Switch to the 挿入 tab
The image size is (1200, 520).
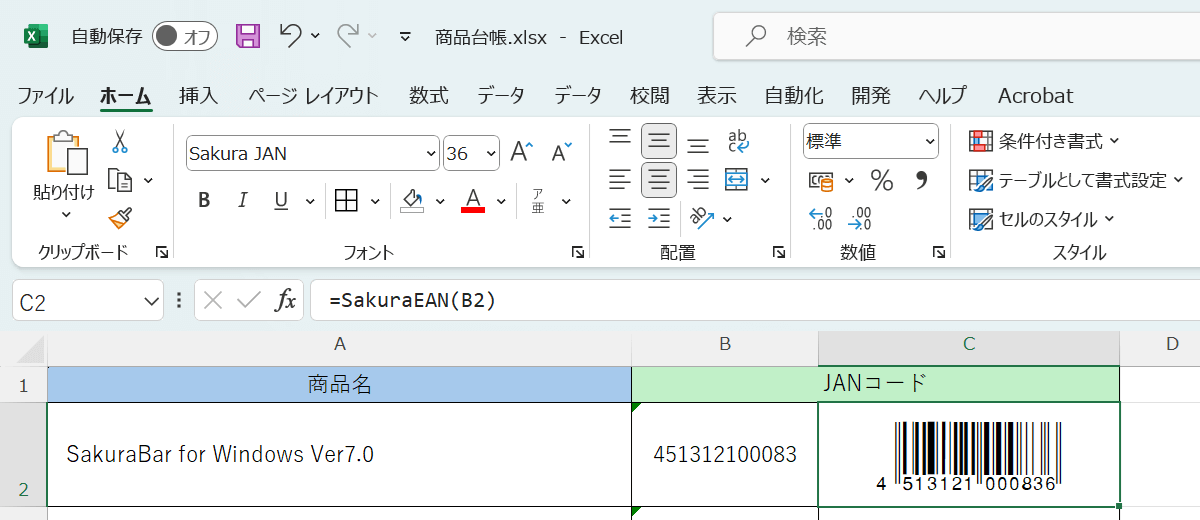pyautogui.click(x=198, y=96)
